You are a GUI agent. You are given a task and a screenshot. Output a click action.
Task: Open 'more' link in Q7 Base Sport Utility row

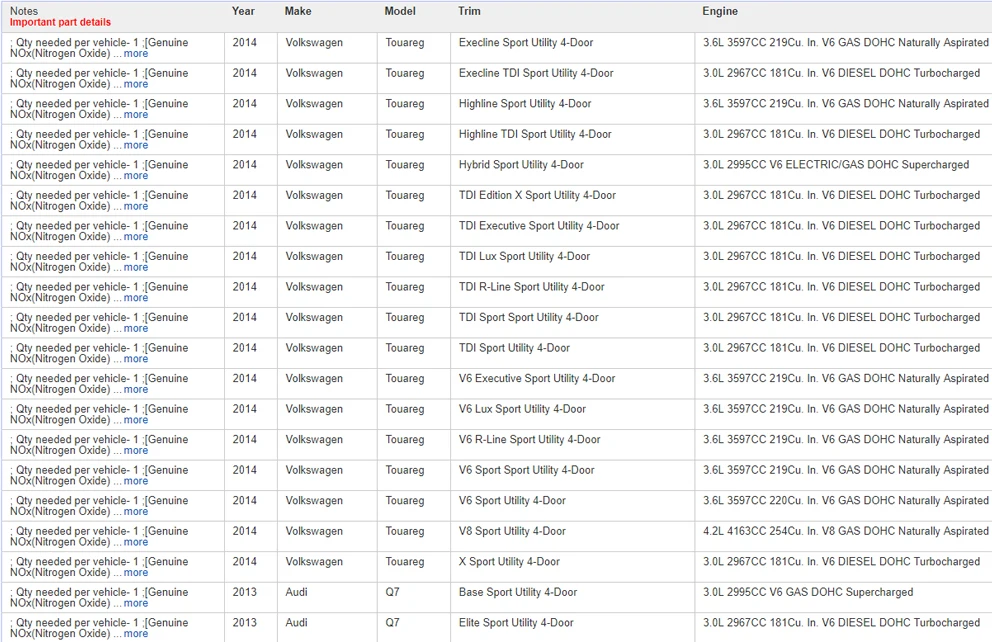pos(135,603)
